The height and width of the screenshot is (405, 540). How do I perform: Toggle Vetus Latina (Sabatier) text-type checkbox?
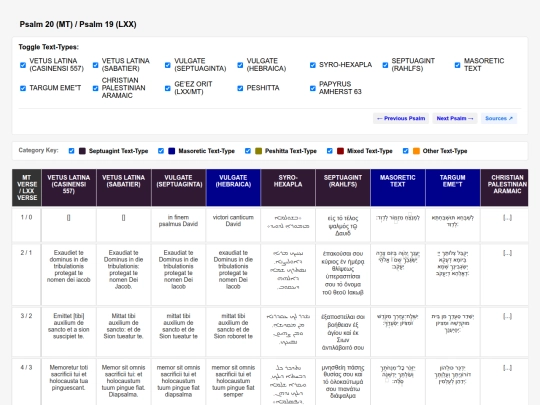95,65
